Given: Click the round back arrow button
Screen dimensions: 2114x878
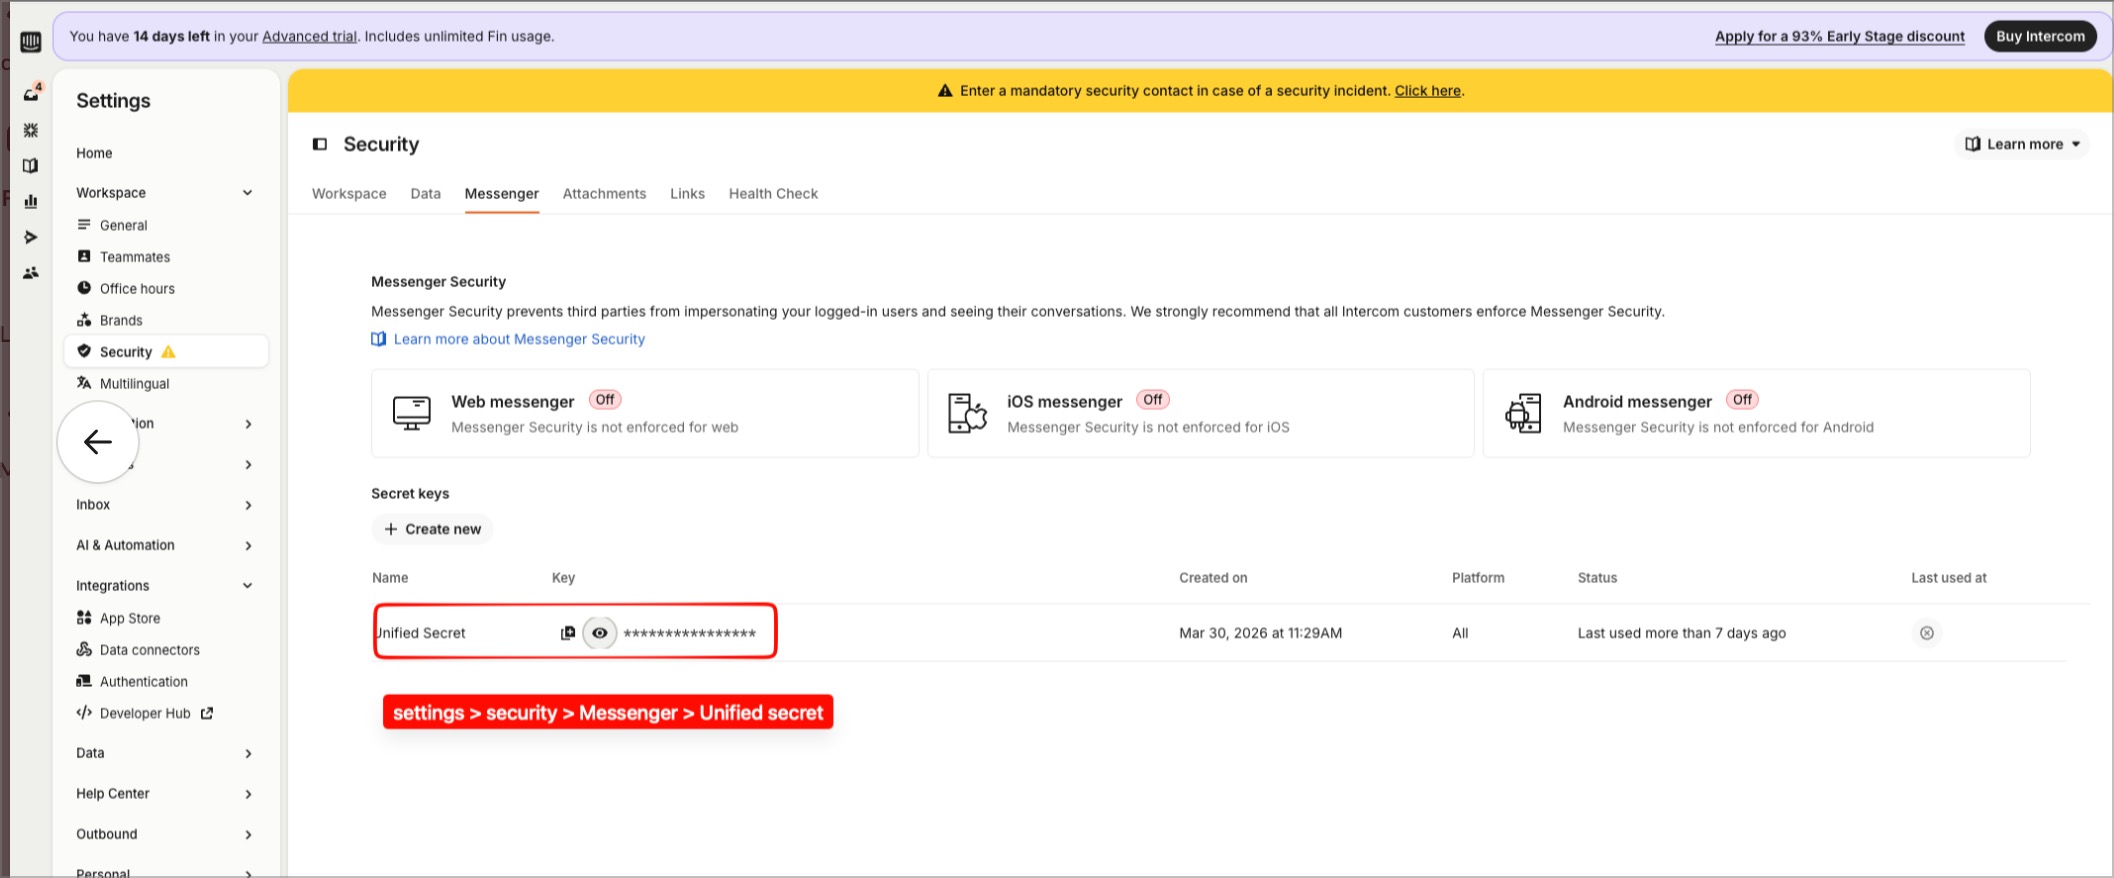Looking at the screenshot, I should [98, 442].
